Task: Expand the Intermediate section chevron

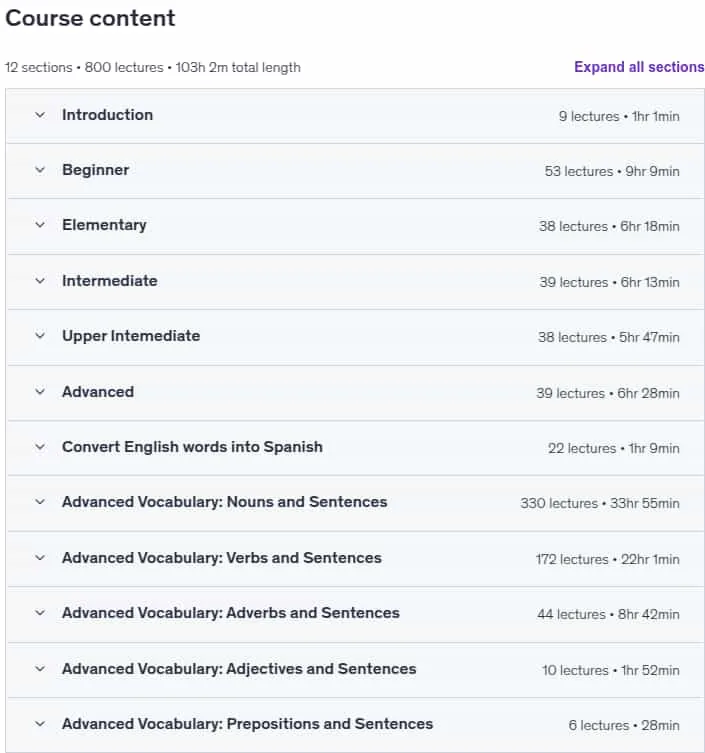Action: [40, 281]
